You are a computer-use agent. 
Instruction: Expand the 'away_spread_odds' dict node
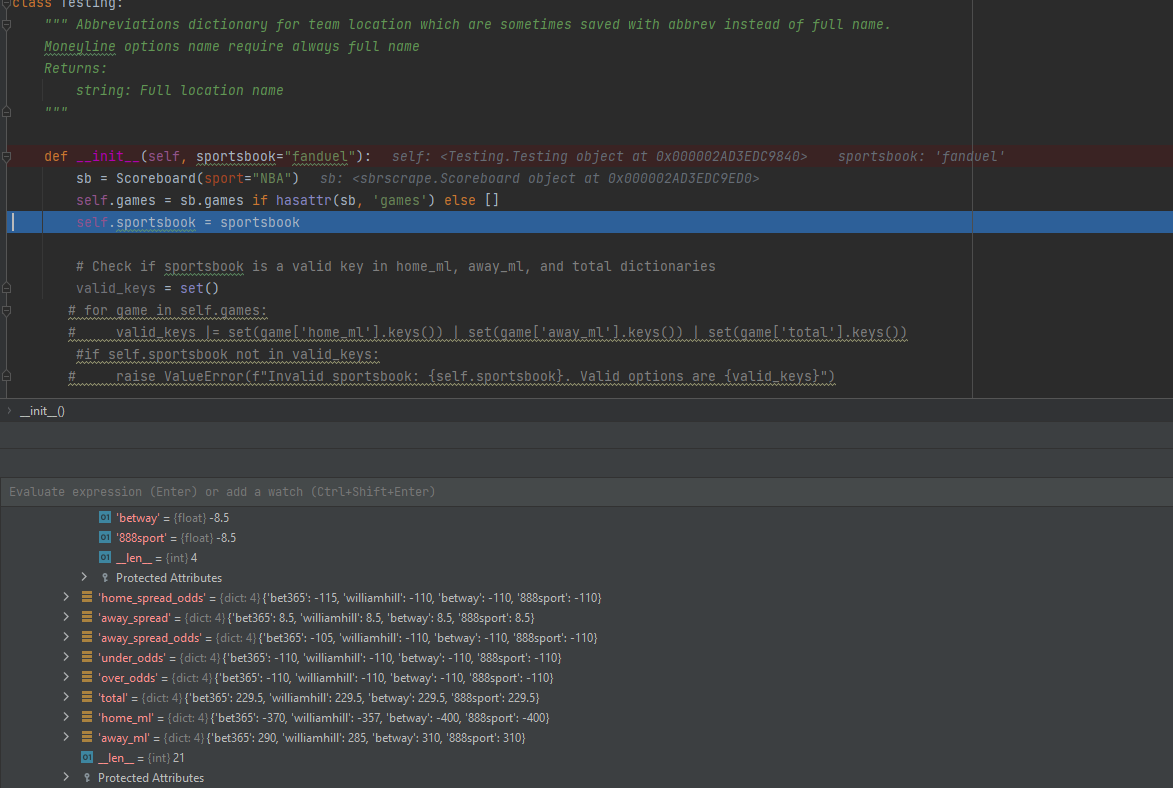coord(66,638)
